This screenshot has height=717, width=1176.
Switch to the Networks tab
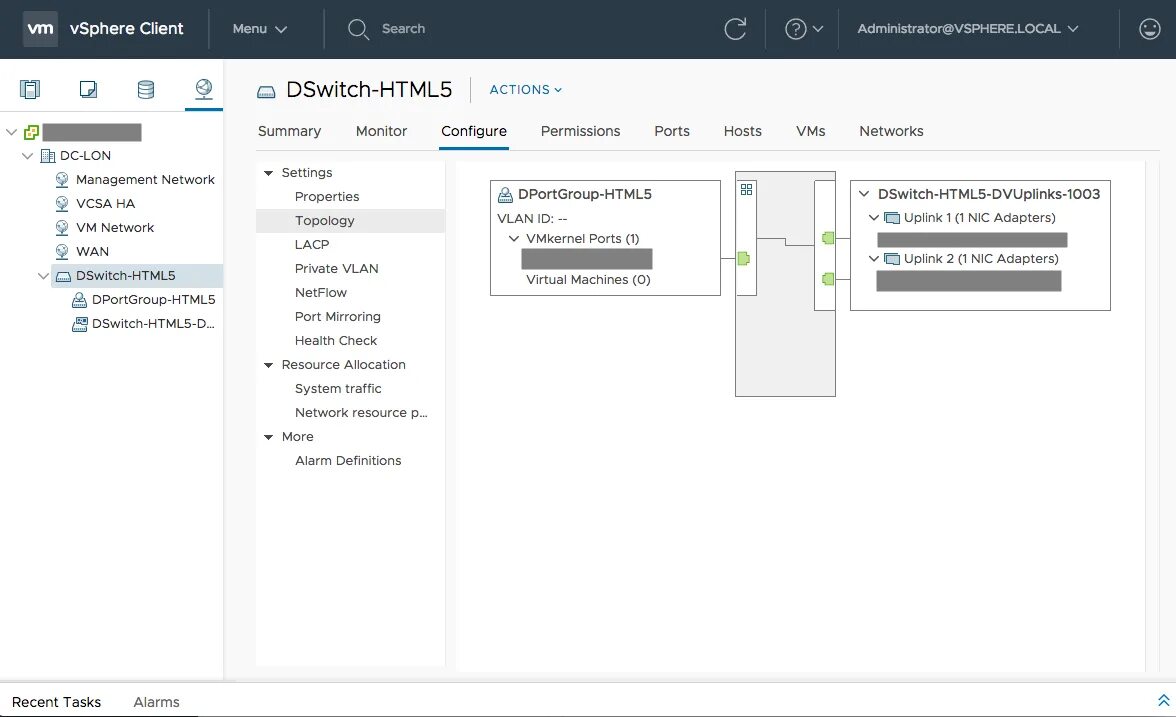(891, 131)
